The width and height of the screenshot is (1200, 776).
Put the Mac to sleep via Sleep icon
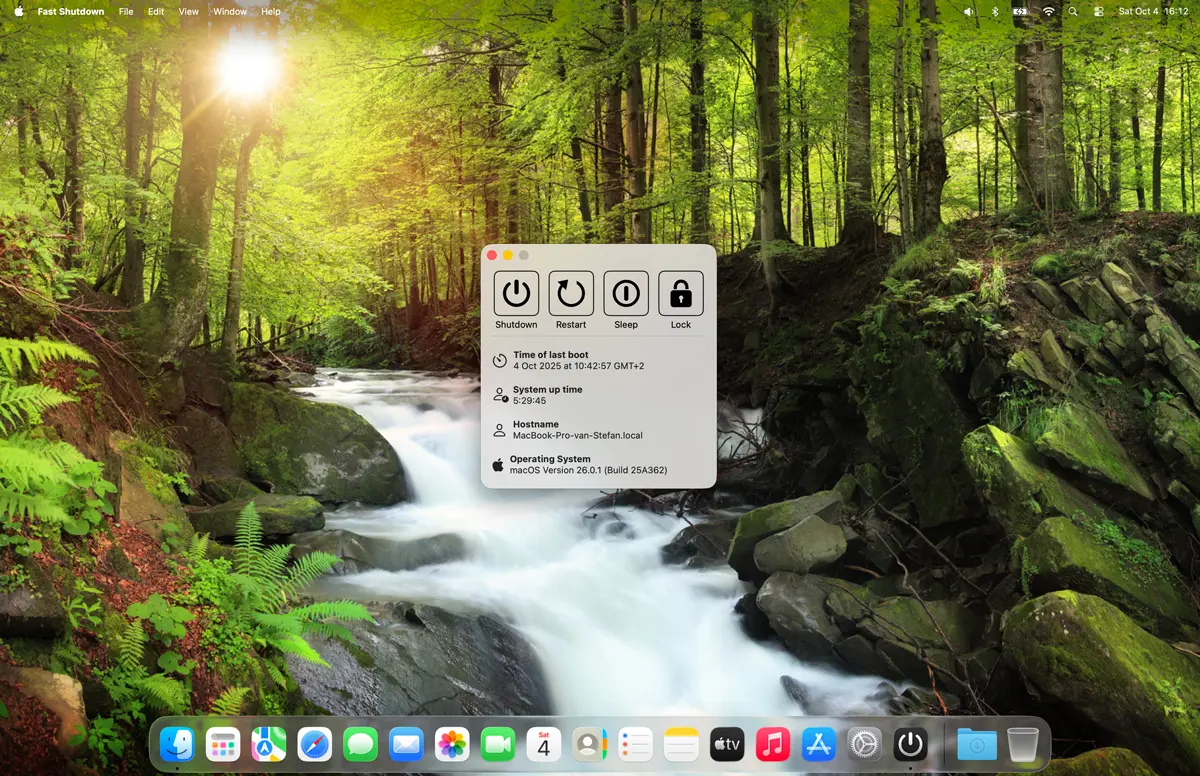tap(626, 294)
